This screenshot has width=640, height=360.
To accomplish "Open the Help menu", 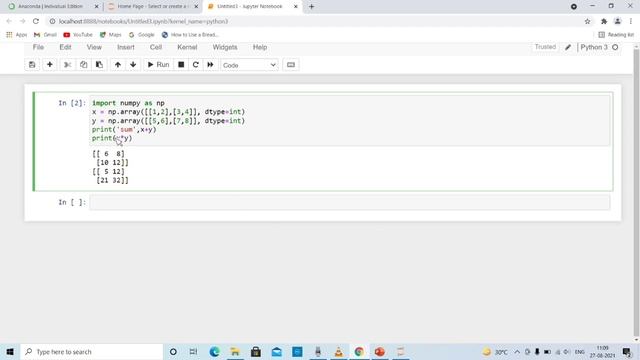I will (260, 47).
